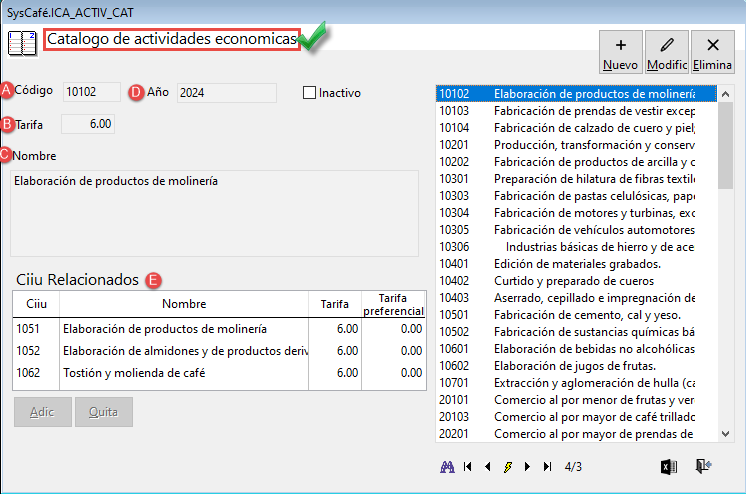Go to next record arrow
Image resolution: width=746 pixels, height=494 pixels.
click(x=527, y=467)
